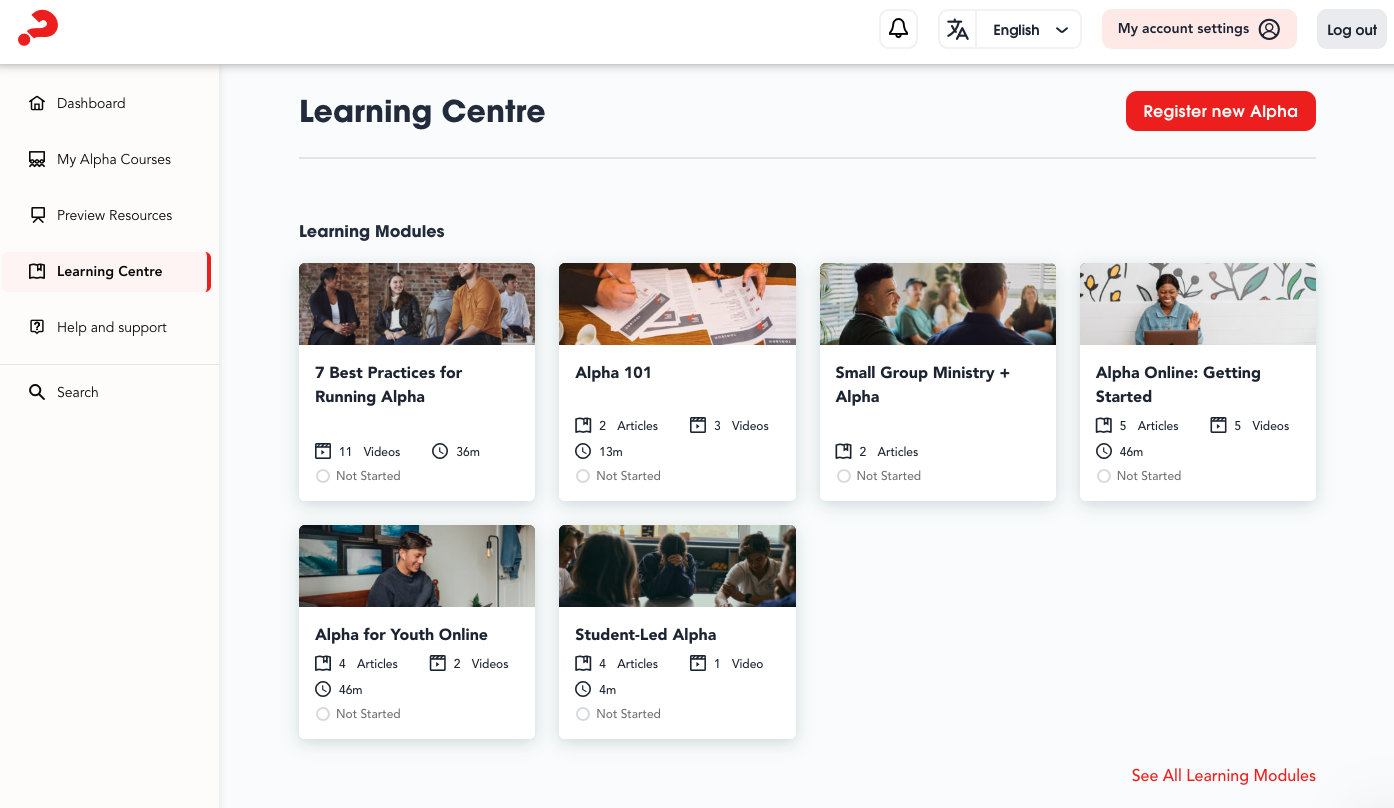Open the English language dropdown
Image resolution: width=1394 pixels, height=808 pixels.
(1016, 29)
